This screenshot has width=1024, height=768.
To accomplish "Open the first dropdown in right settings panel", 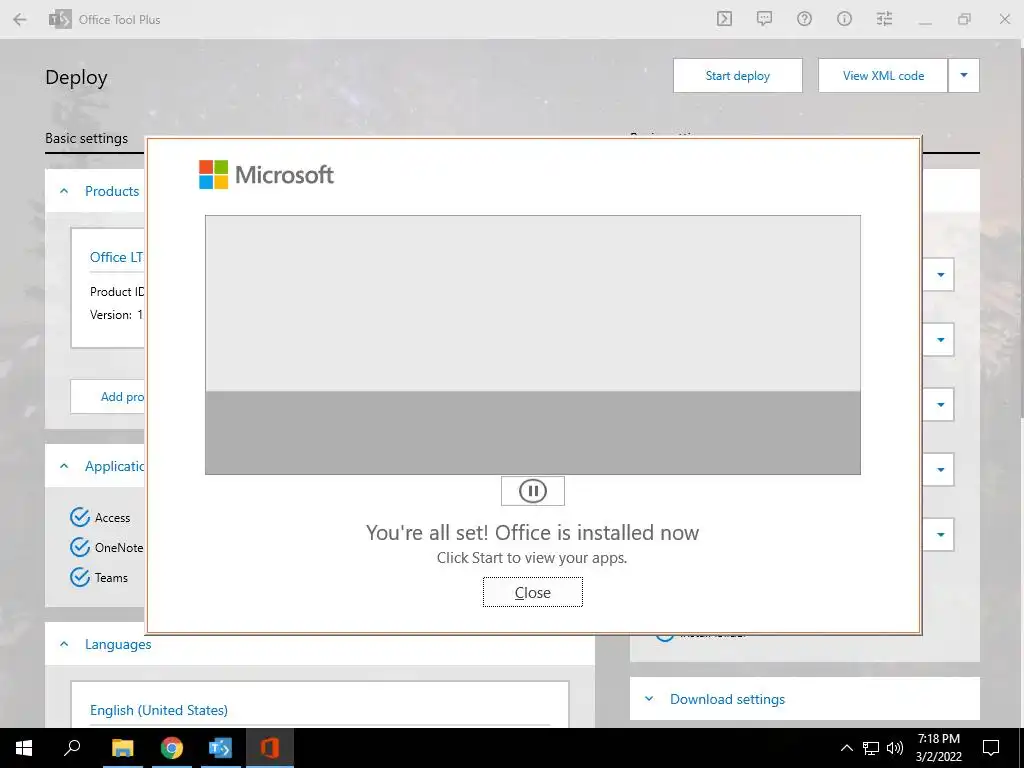I will 940,275.
